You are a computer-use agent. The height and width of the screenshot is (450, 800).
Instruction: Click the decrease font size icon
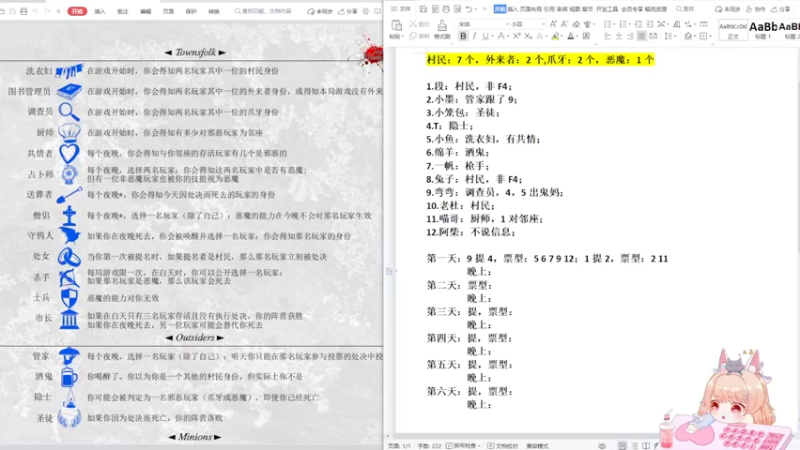coord(564,24)
